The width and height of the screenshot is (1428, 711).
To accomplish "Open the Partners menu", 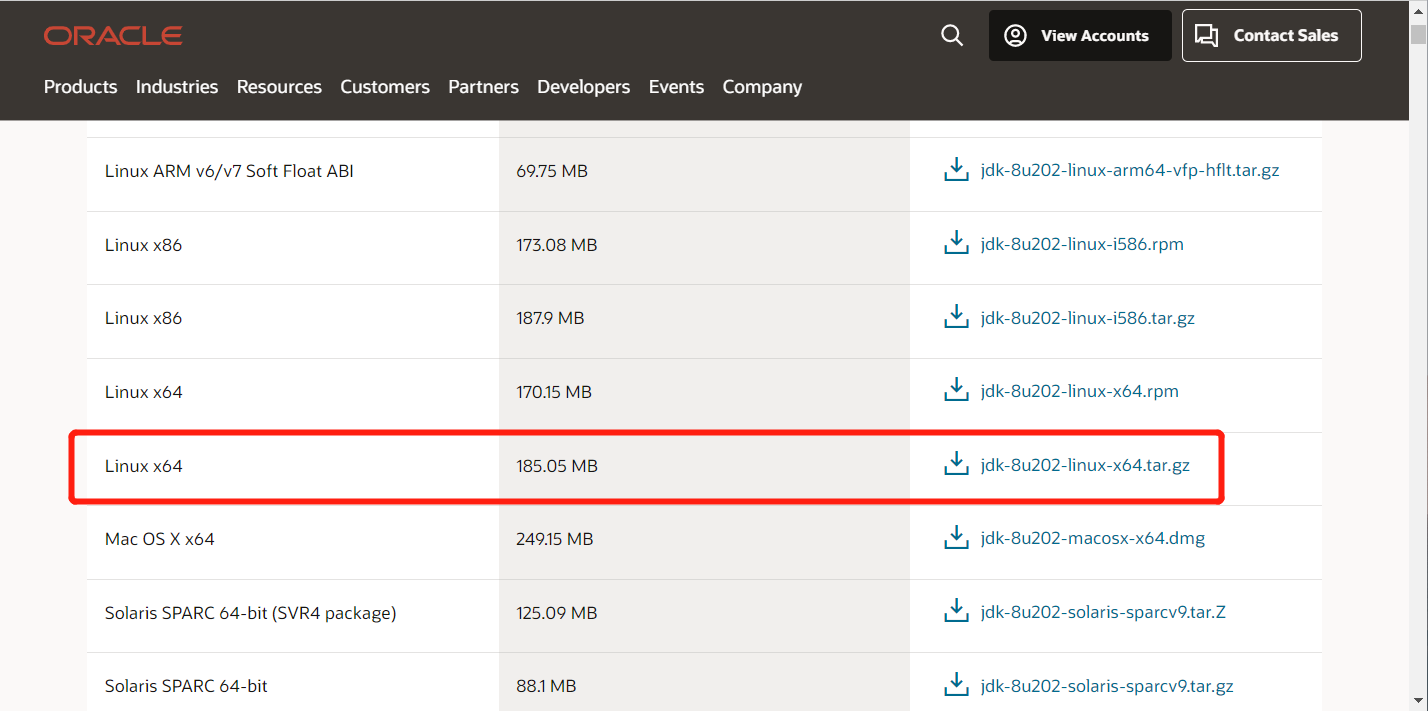I will tap(483, 87).
